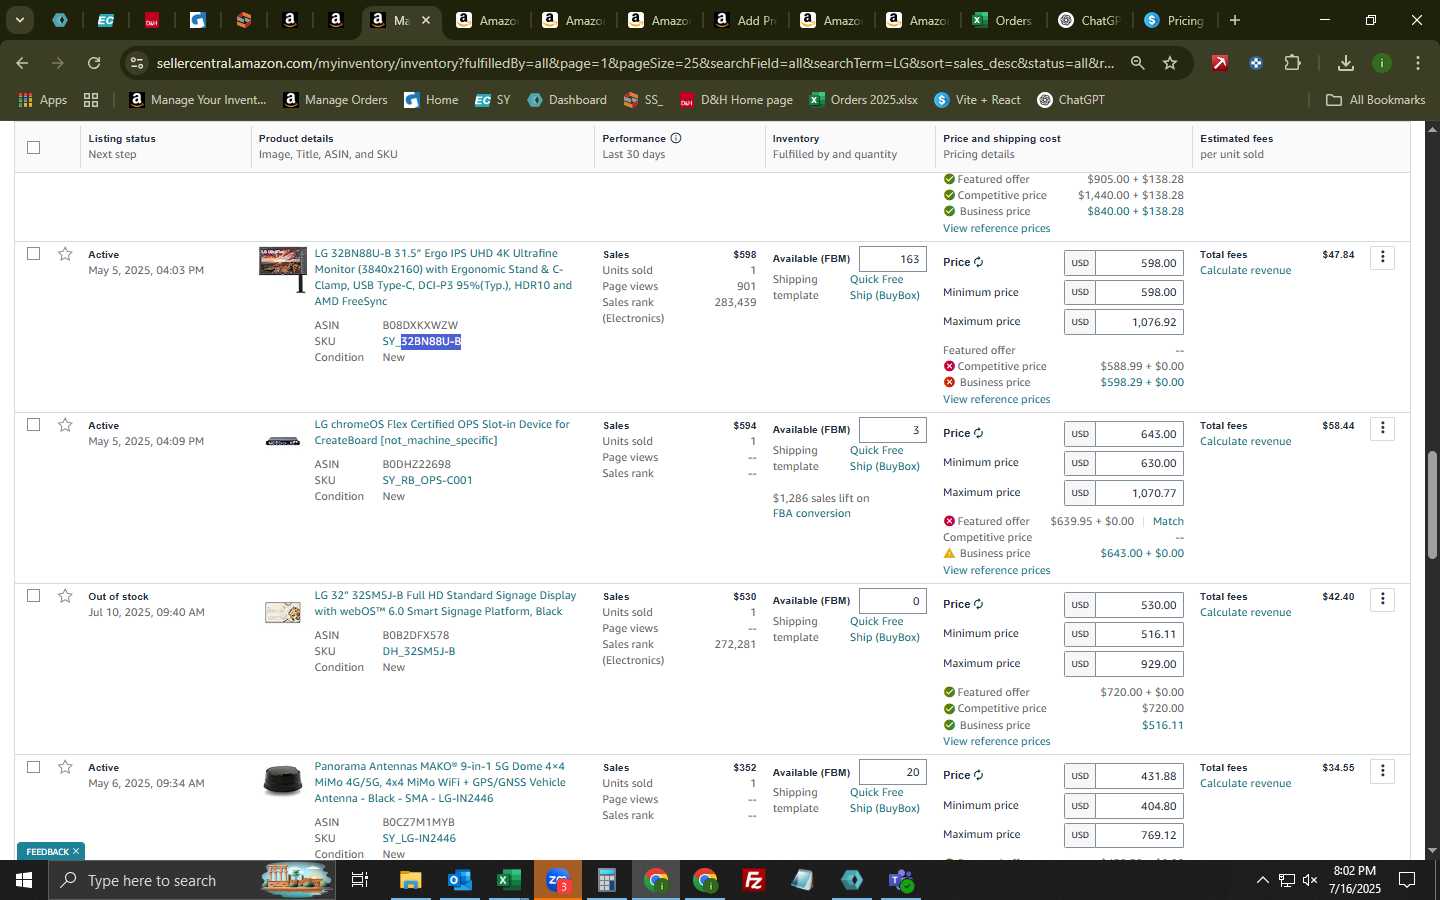This screenshot has width=1440, height=900.
Task: Close the FEEDBACK button
Action: click(75, 851)
